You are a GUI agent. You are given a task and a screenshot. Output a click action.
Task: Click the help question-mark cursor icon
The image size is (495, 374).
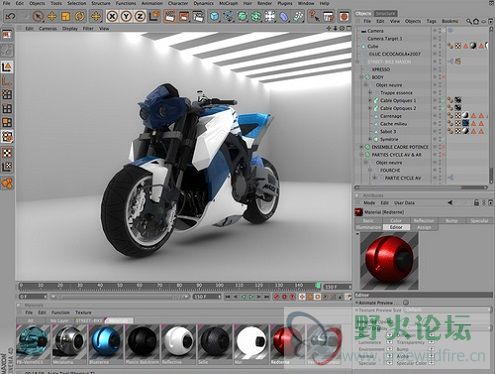tap(313, 16)
